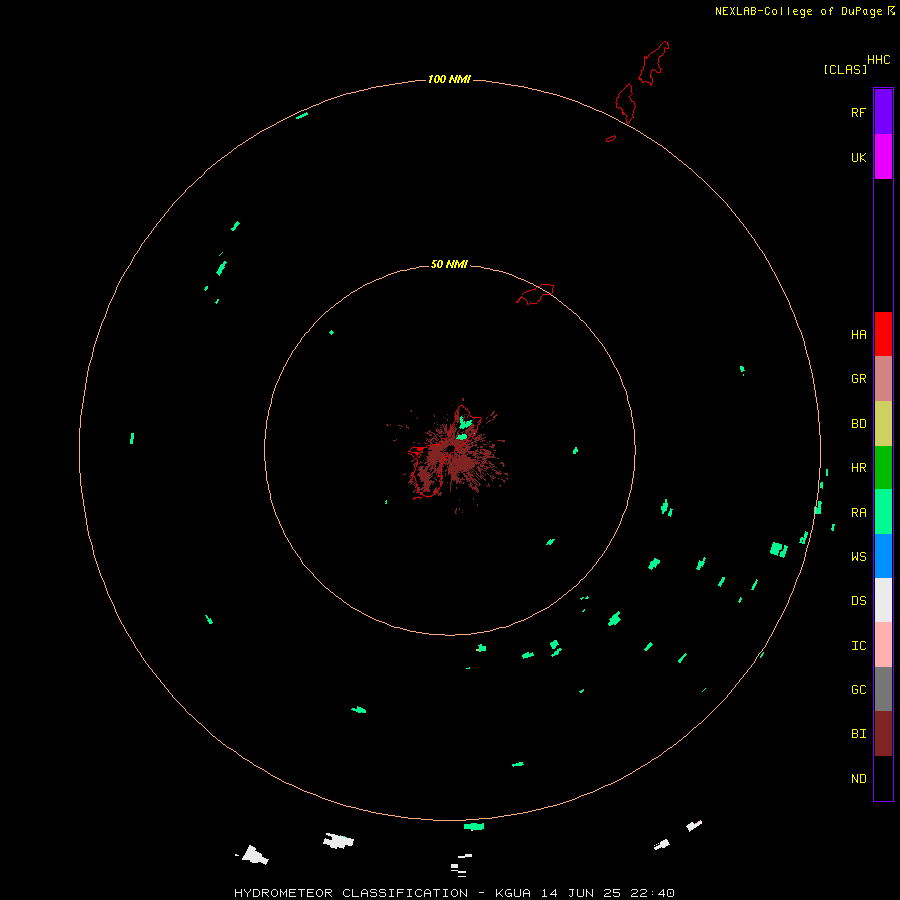This screenshot has height=900, width=900.
Task: Select the GR pink-brown legend swatch
Action: click(x=883, y=379)
